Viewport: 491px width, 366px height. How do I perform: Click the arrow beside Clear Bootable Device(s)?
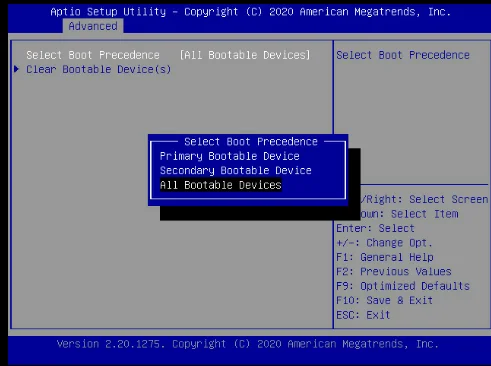(16, 69)
